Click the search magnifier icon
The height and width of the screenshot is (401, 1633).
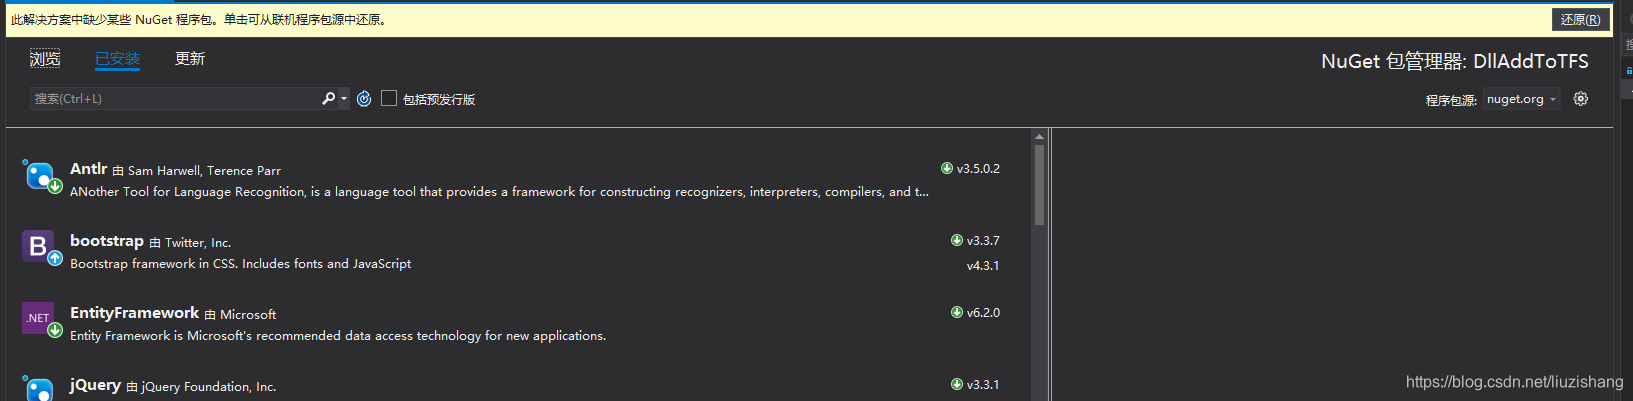(328, 98)
